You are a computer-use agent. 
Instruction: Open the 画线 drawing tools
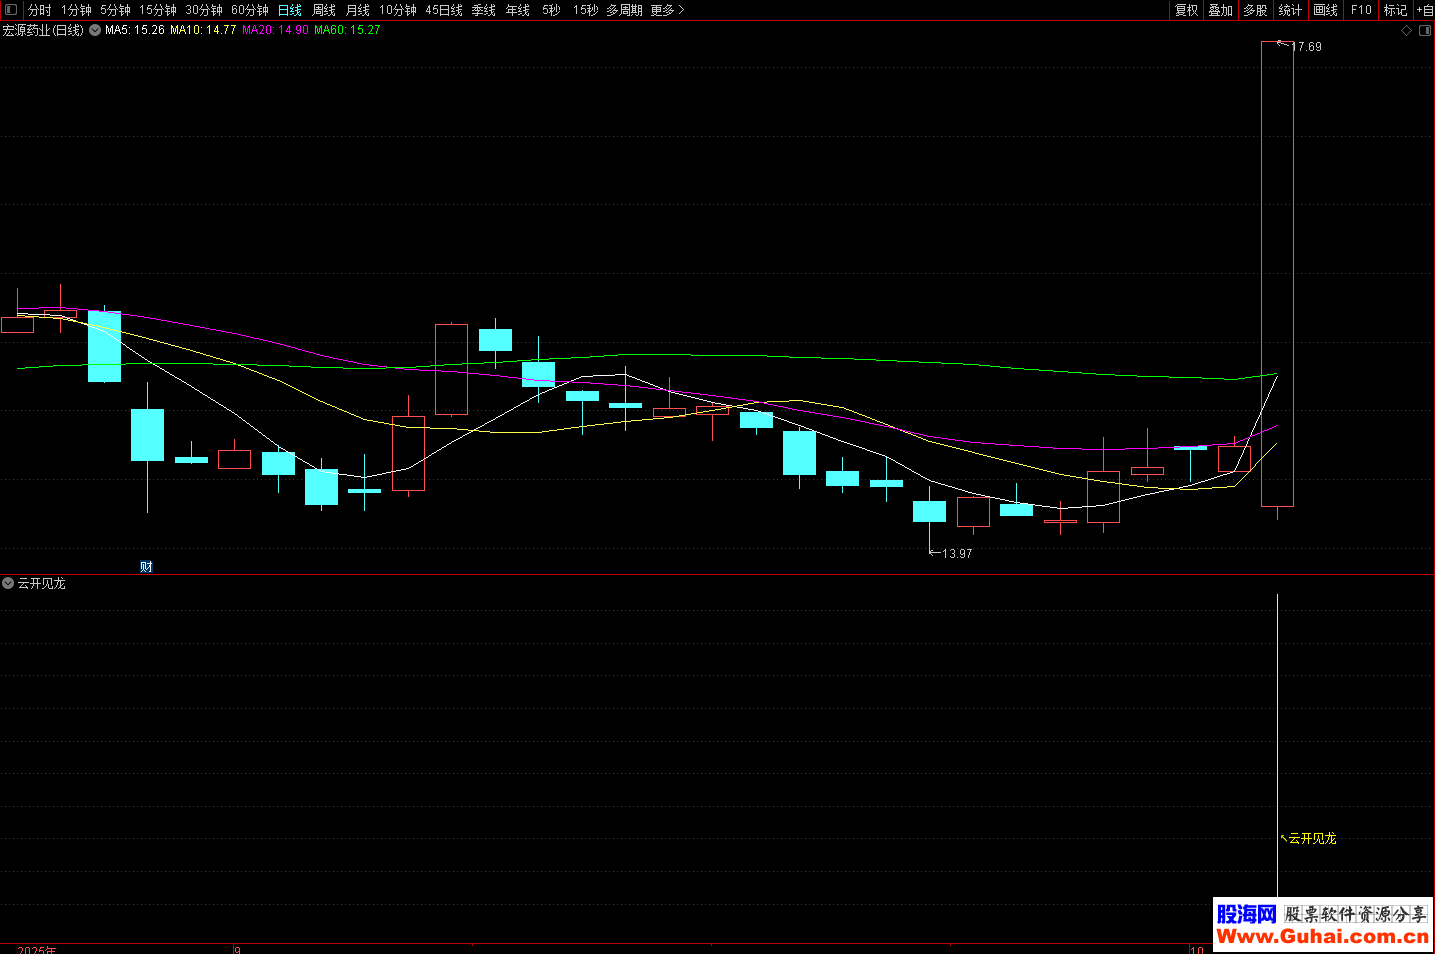coord(1325,10)
